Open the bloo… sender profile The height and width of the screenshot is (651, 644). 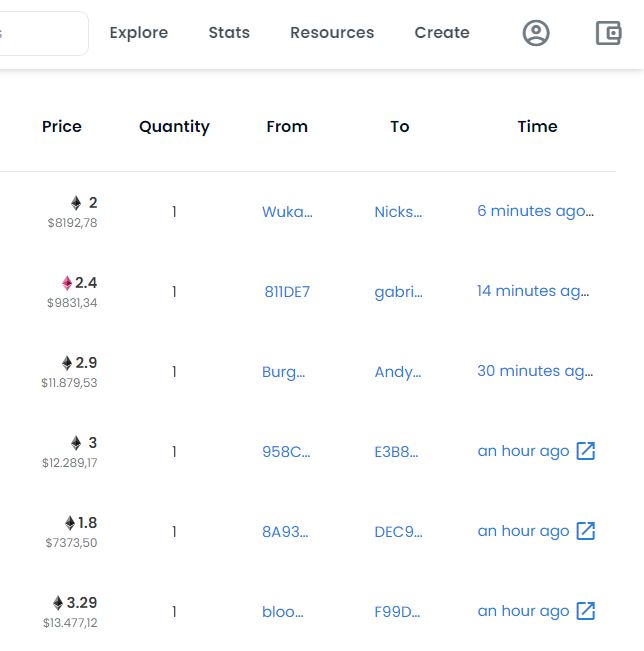(283, 612)
